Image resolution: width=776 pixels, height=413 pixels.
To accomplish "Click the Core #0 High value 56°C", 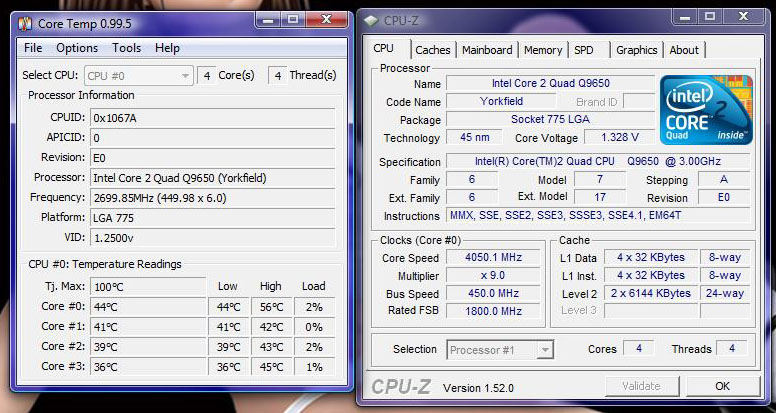I will pyautogui.click(x=271, y=307).
